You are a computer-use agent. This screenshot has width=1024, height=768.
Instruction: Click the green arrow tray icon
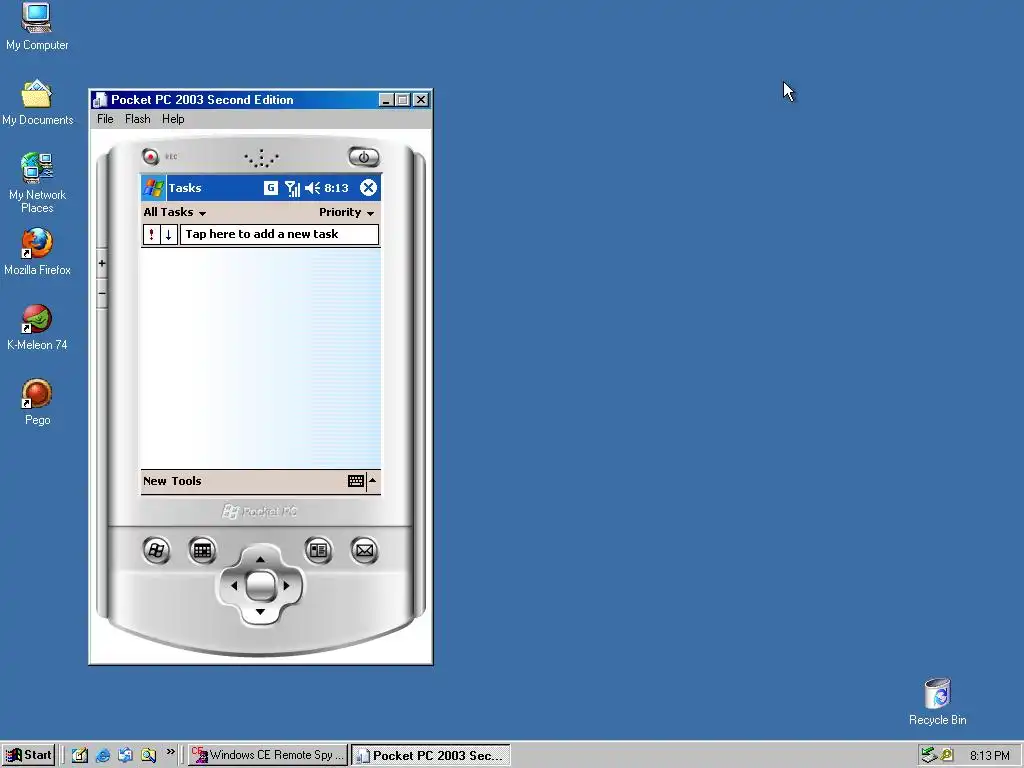(929, 755)
